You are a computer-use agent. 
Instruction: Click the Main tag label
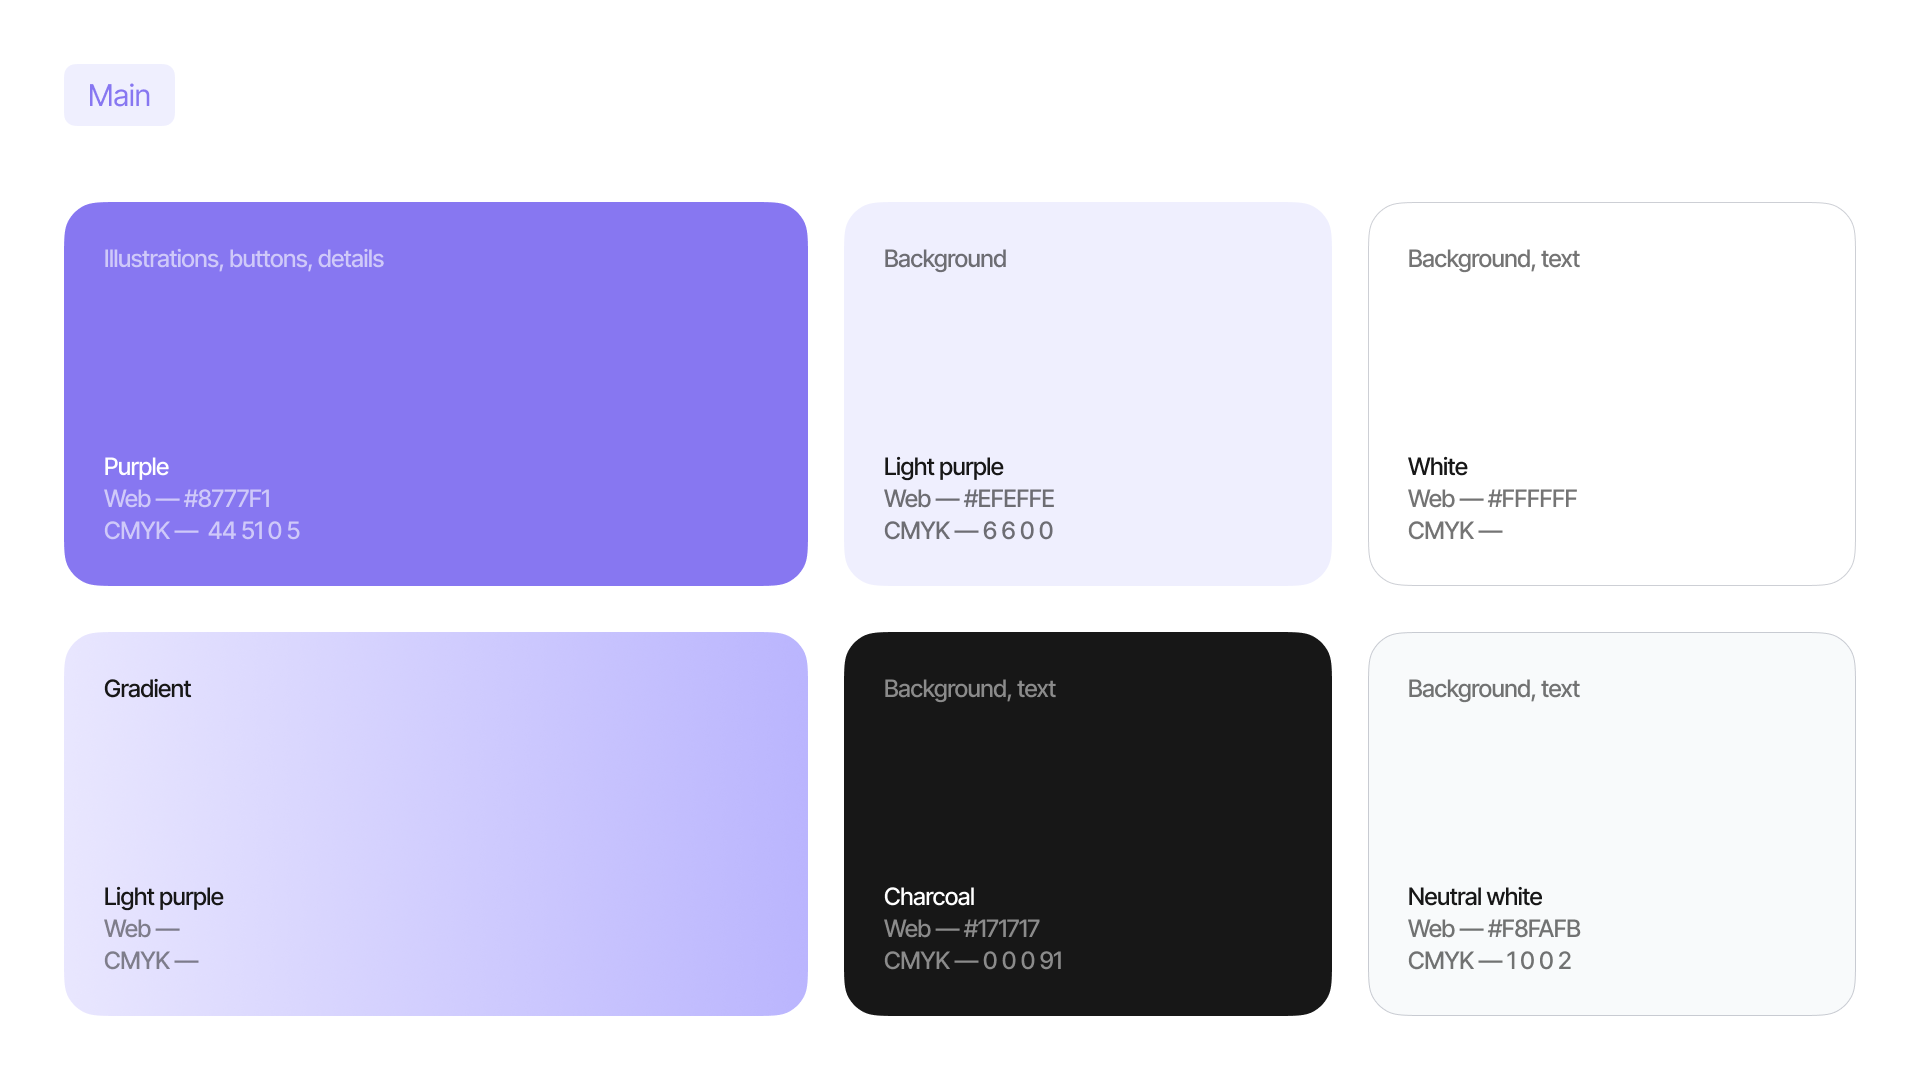(x=119, y=95)
